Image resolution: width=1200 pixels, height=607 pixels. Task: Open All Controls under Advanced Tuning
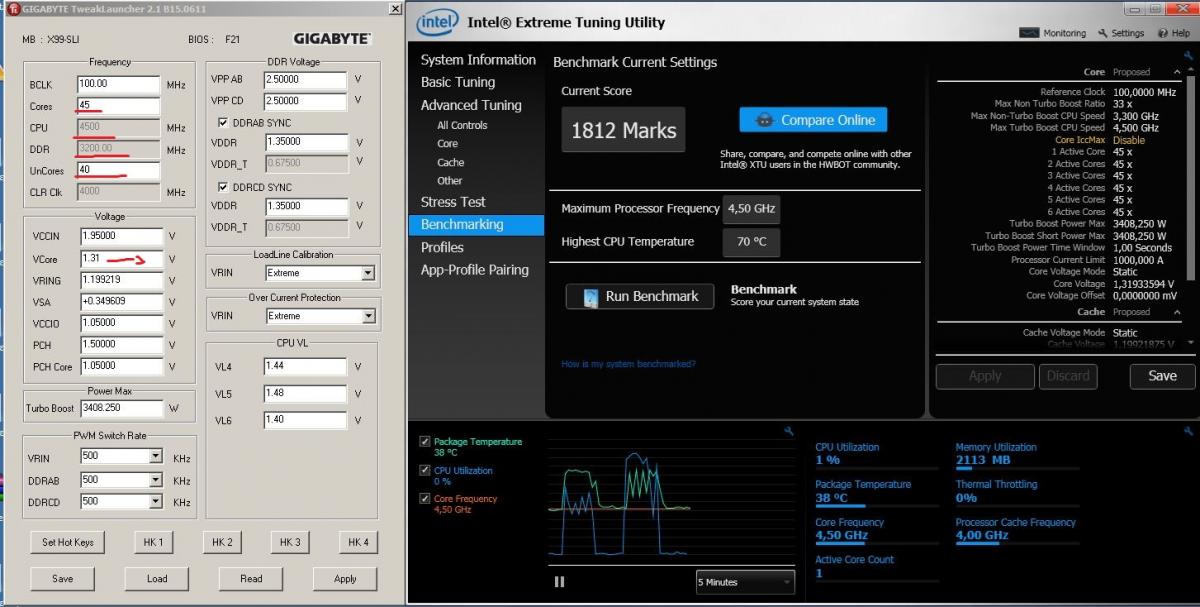[x=462, y=125]
